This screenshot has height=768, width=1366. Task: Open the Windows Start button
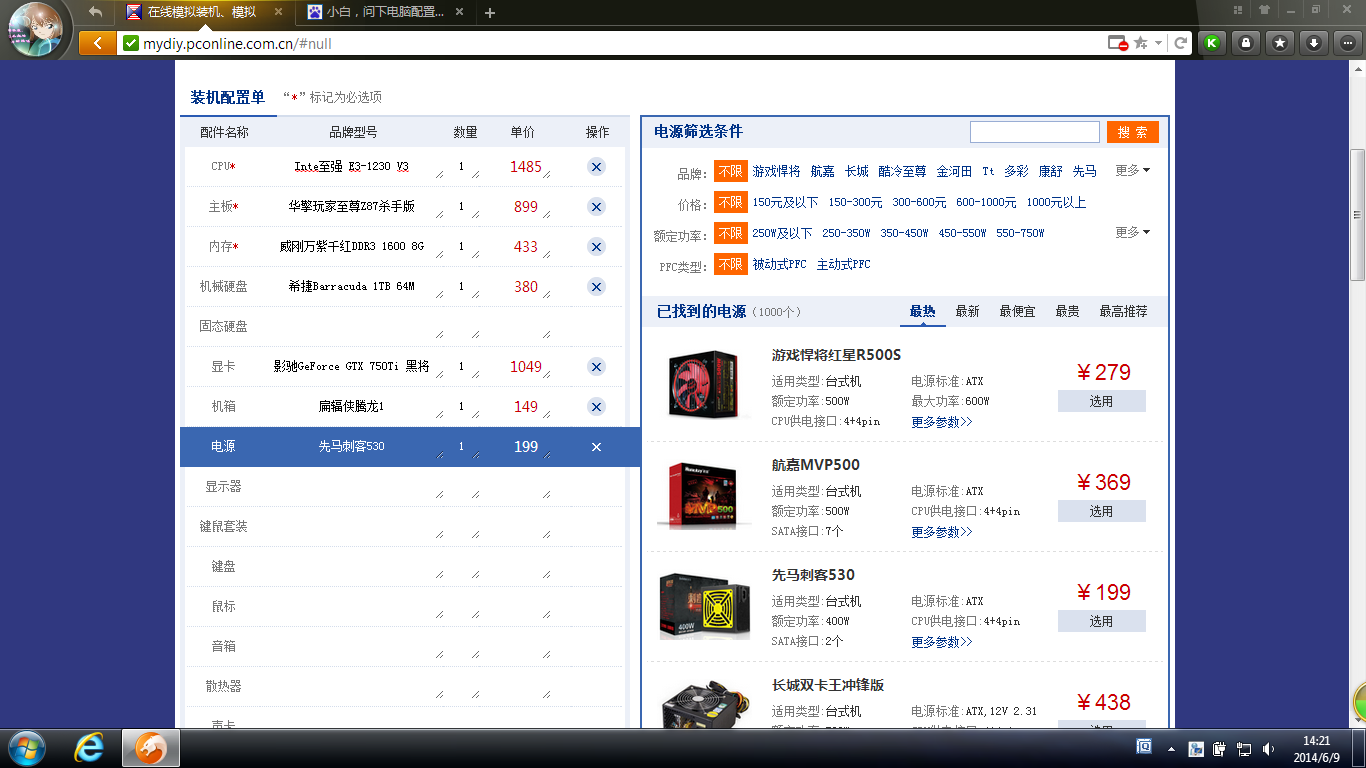[26, 748]
